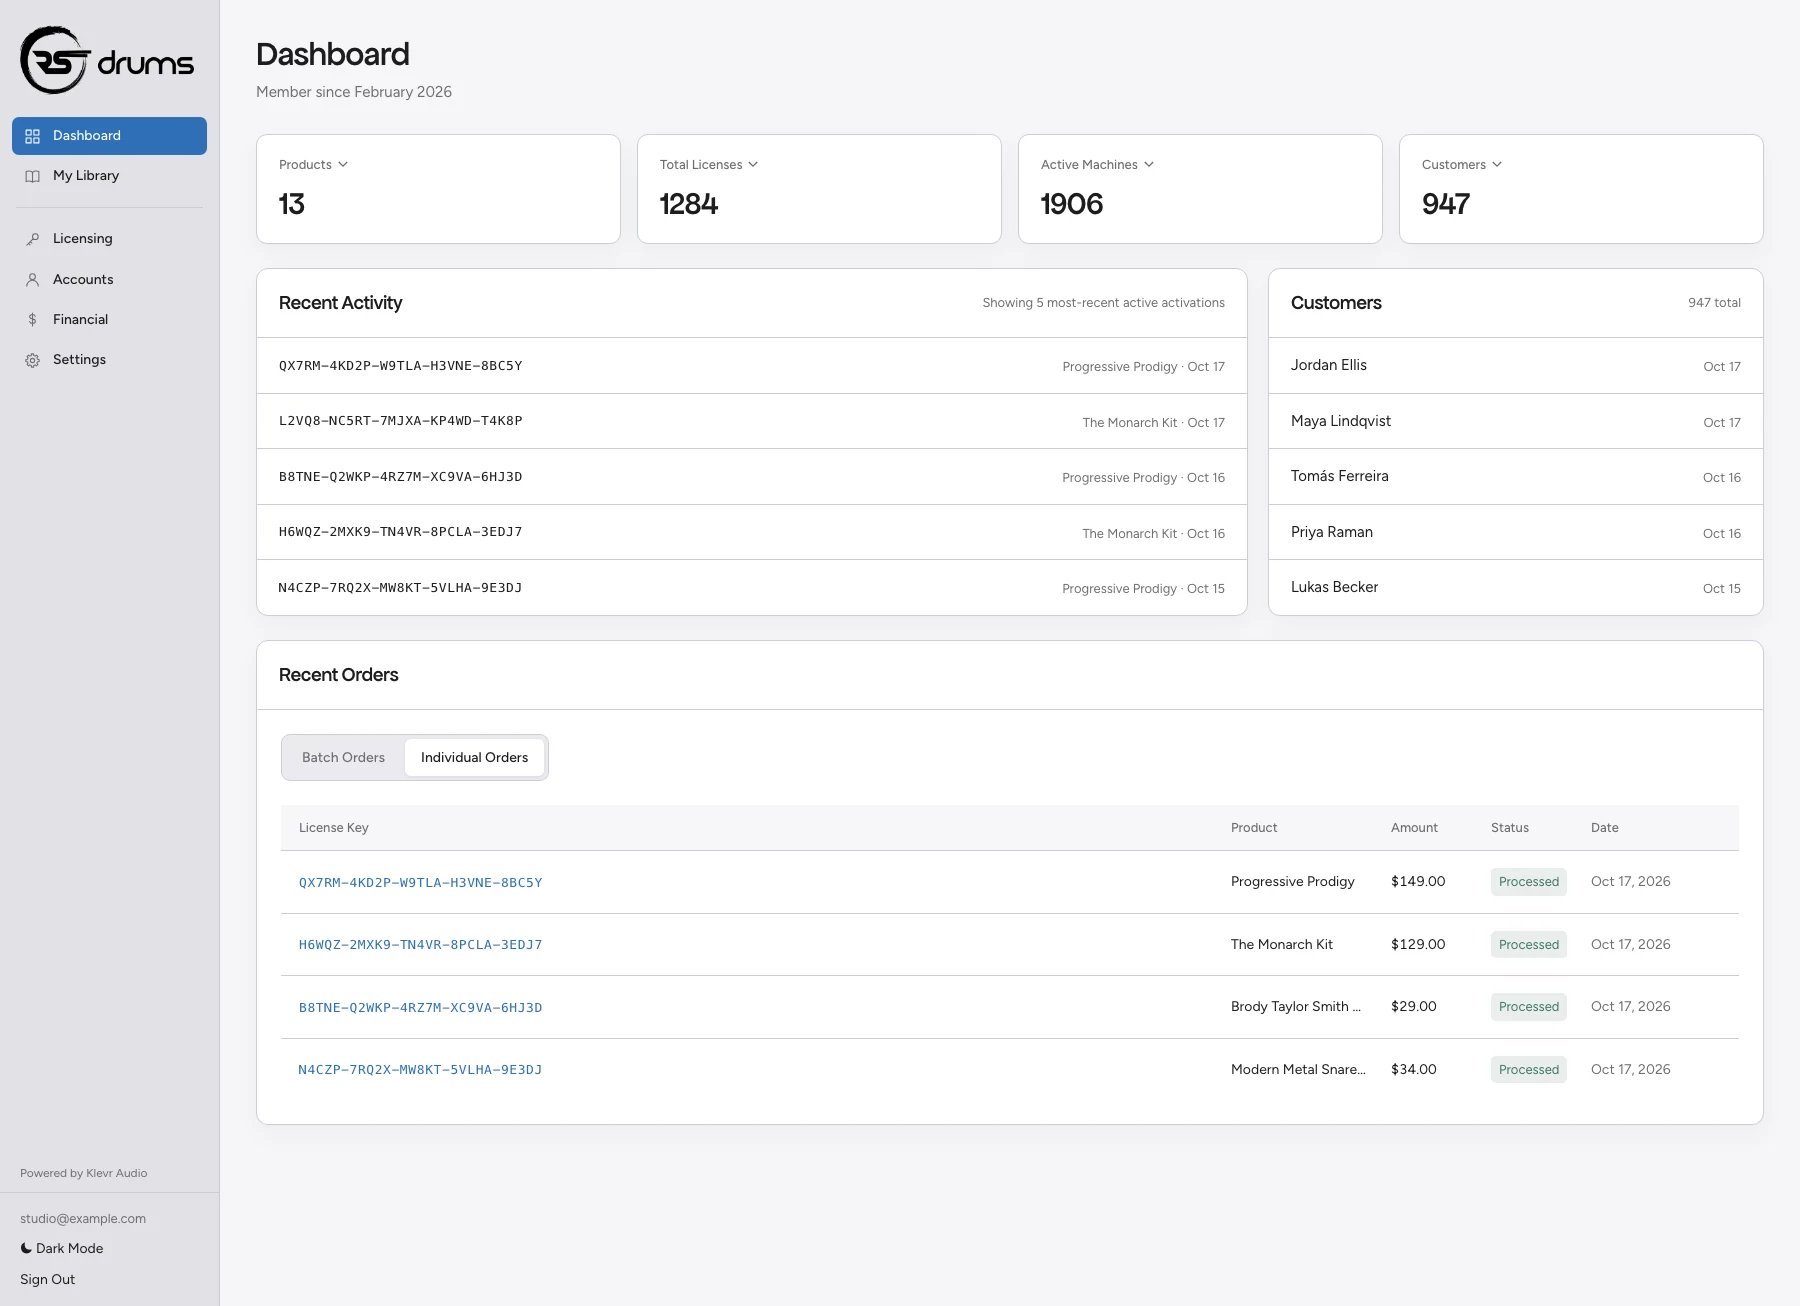Screen dimensions: 1800x1306
Task: Click the Dashboard grid icon in sidebar
Action: click(32, 136)
